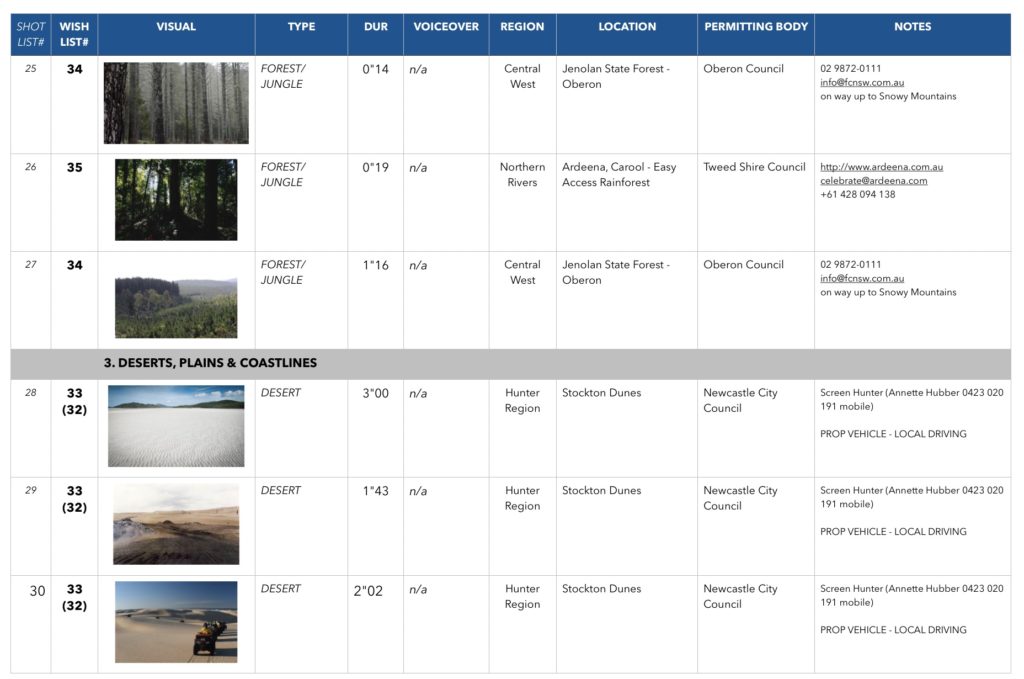
Task: Click Jenolan State Forest location in shot 25
Action: [x=616, y=76]
